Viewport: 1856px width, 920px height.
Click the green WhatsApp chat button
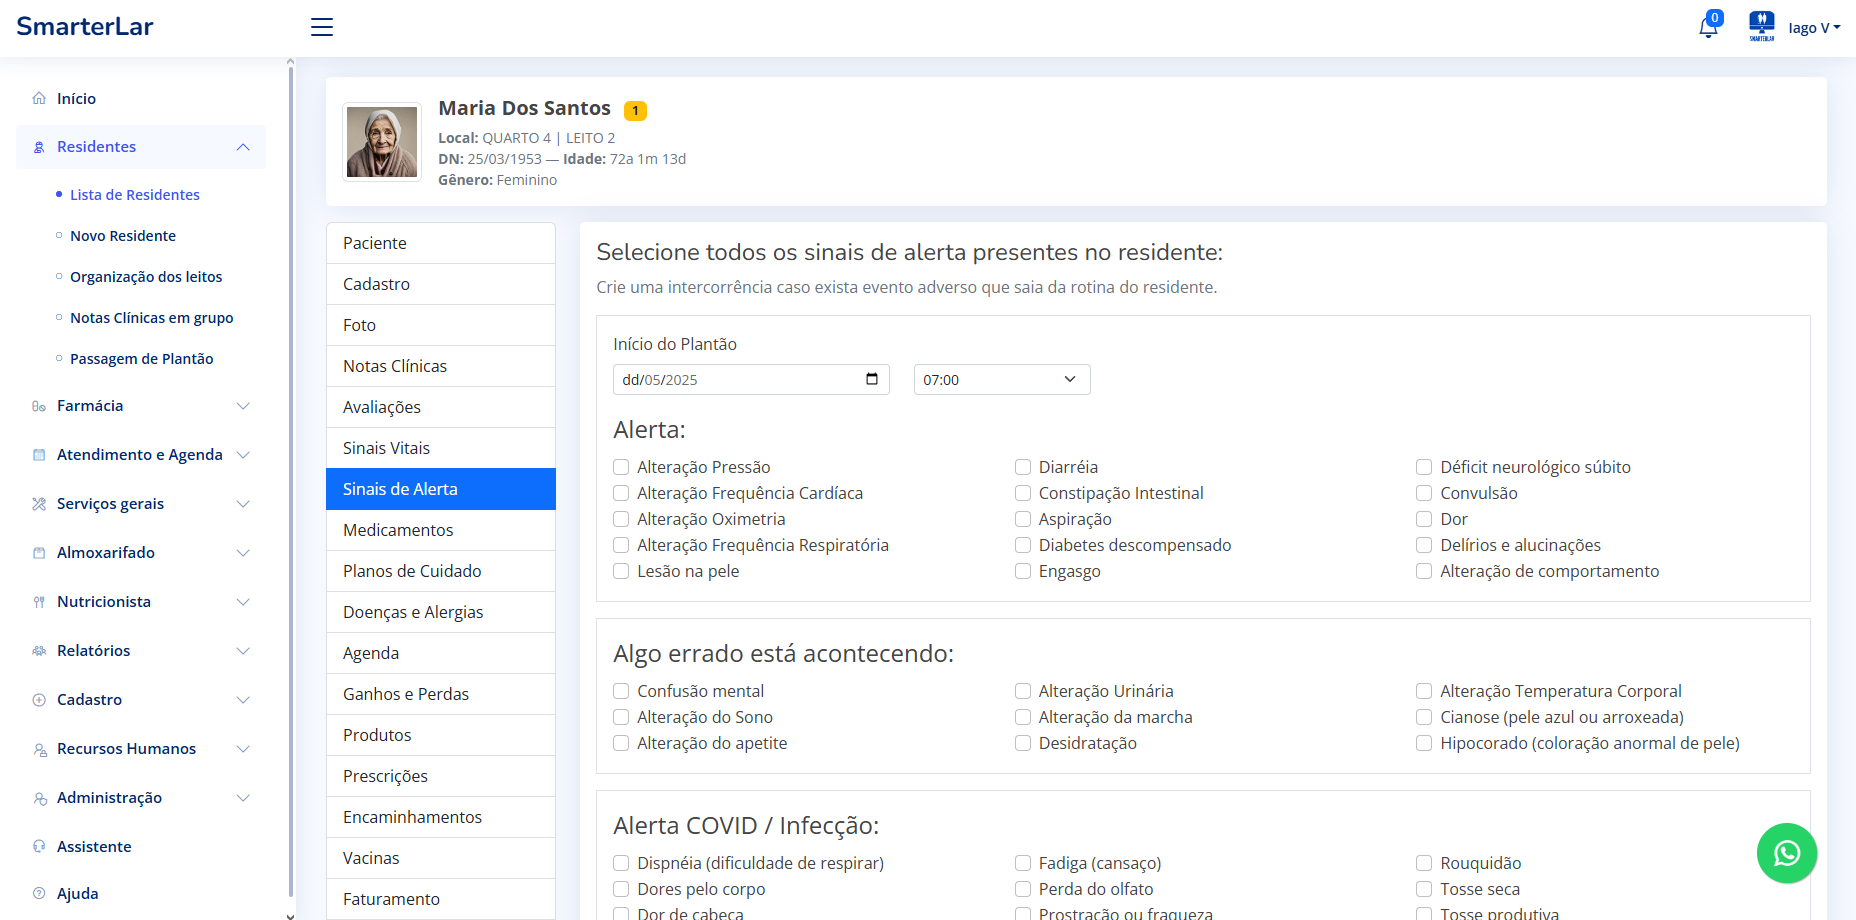pos(1786,853)
